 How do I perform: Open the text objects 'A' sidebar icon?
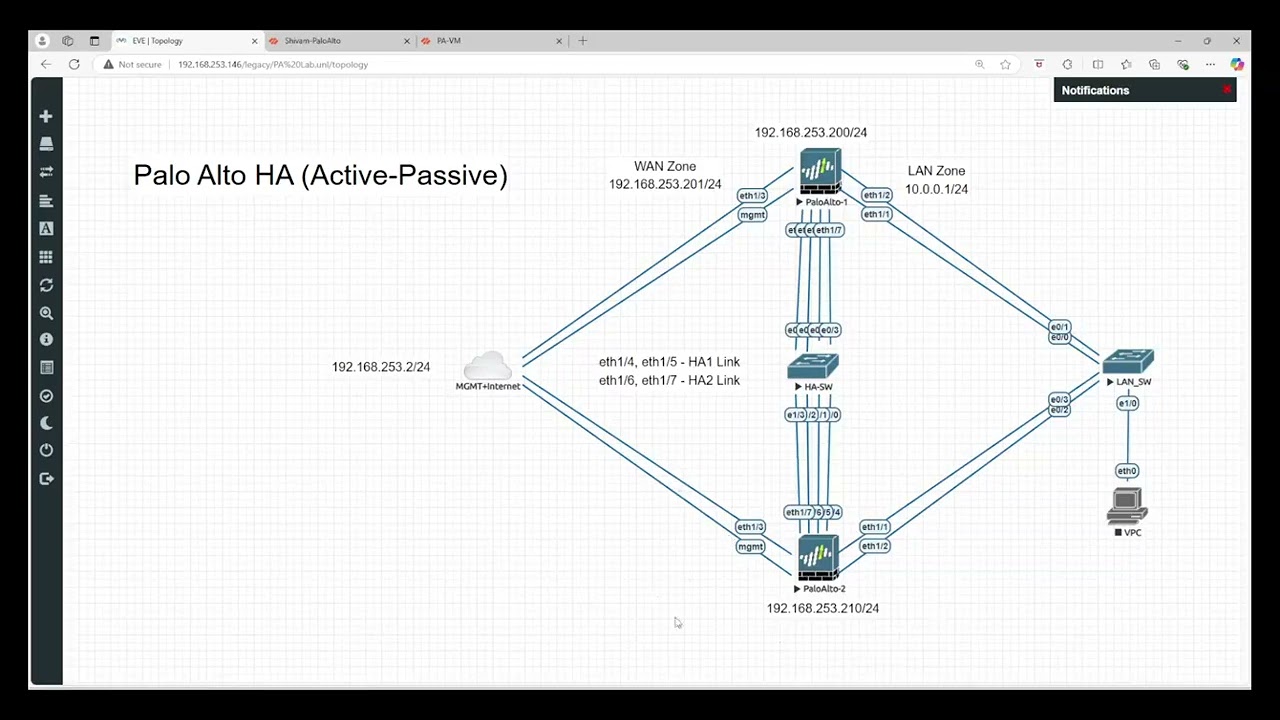pyautogui.click(x=46, y=228)
